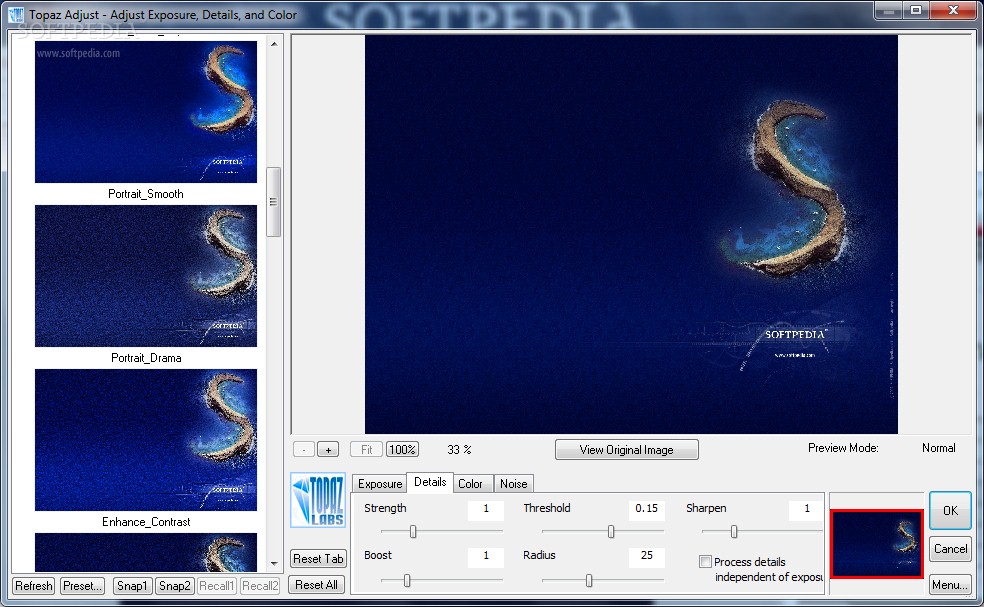
Task: Set zoom to 100%
Action: 402,449
